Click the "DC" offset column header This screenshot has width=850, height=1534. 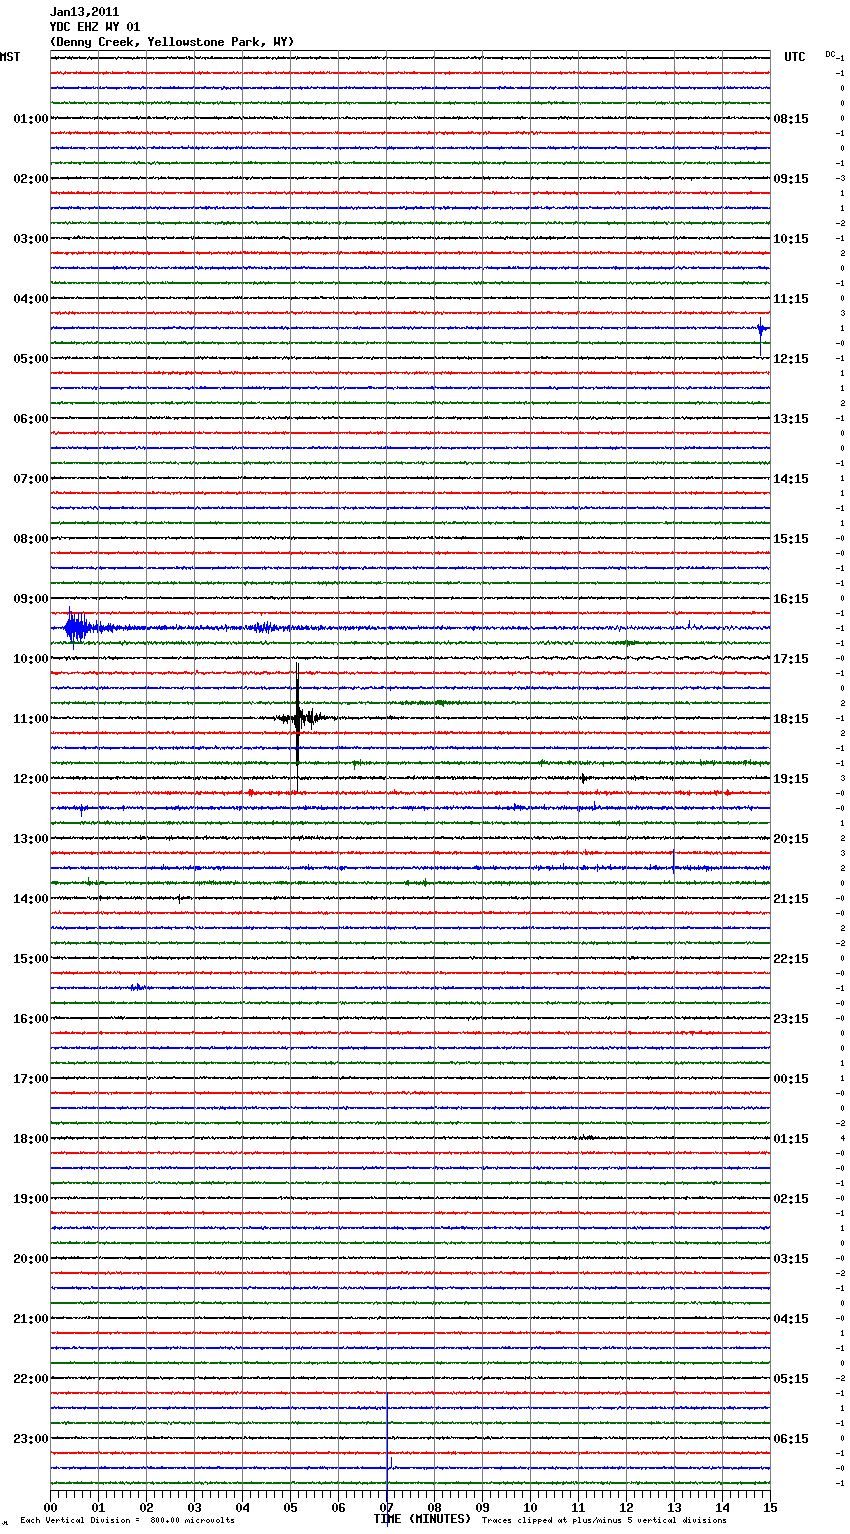point(831,54)
